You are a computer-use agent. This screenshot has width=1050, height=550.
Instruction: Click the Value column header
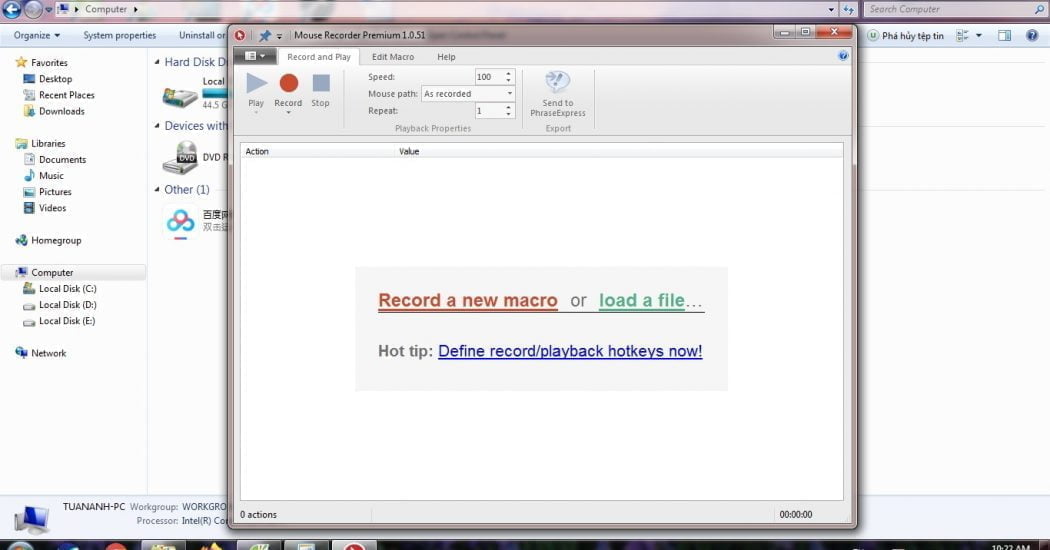point(409,151)
